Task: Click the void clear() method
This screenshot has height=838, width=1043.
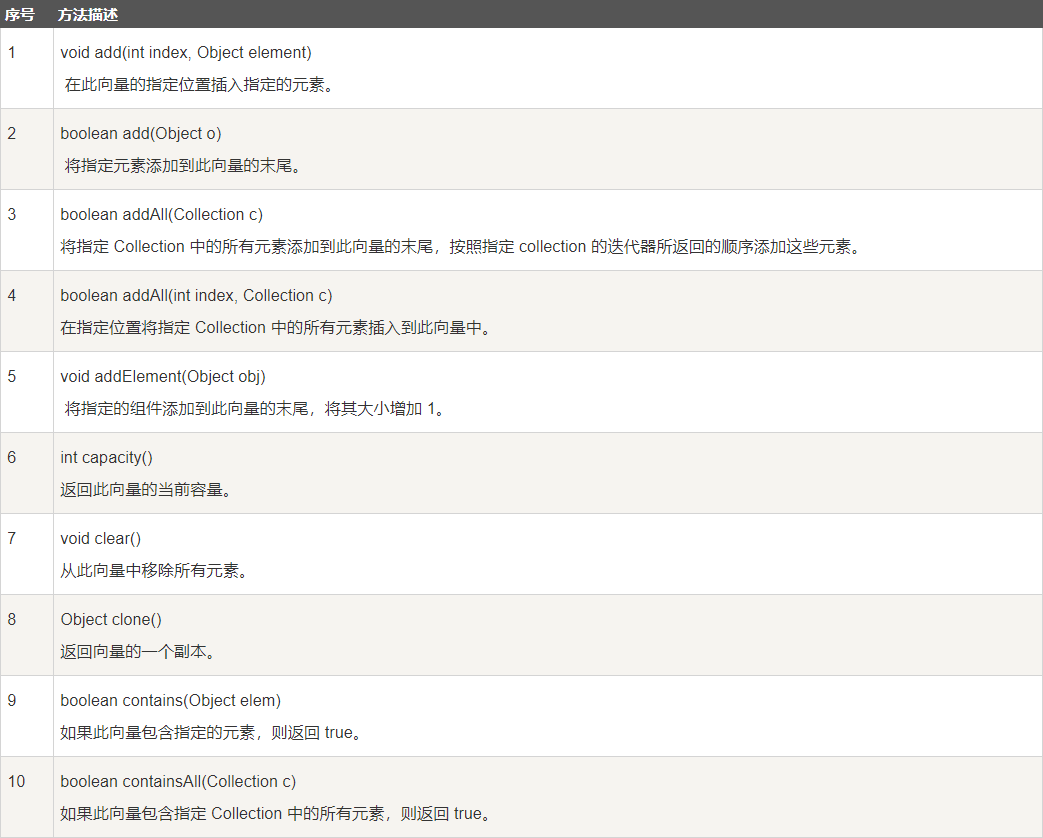Action: (x=100, y=539)
